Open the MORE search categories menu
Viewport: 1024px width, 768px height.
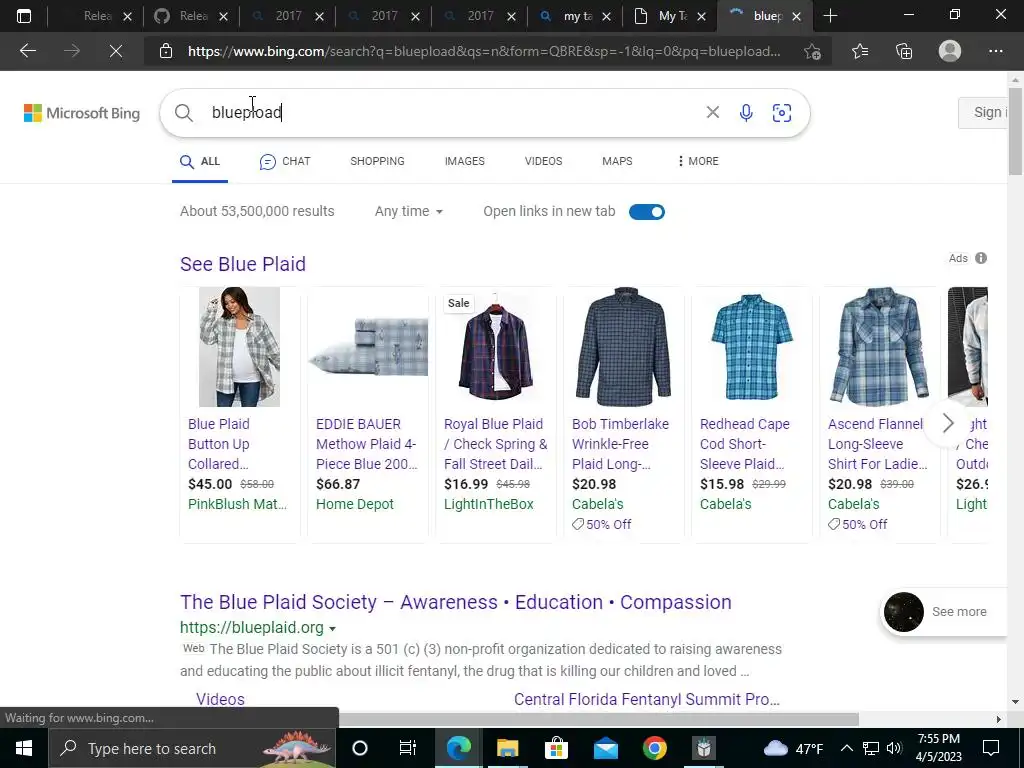tap(698, 161)
